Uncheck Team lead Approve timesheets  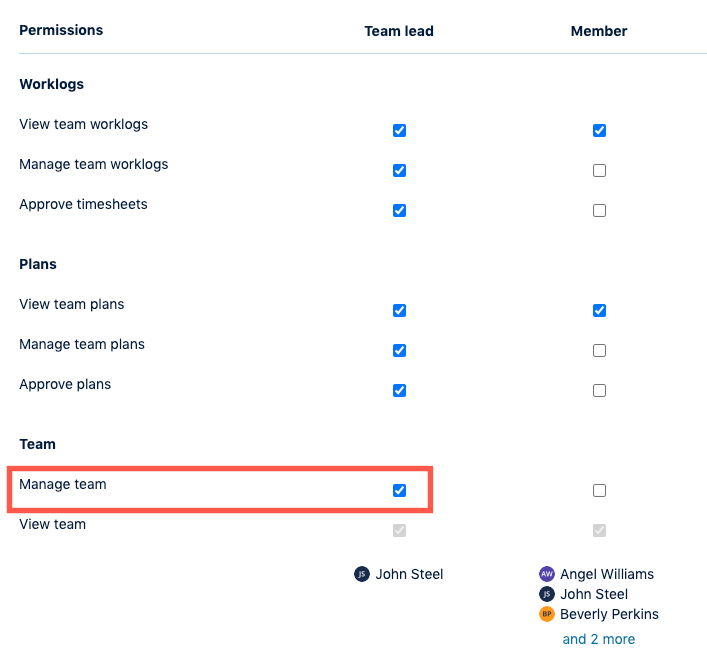pos(399,211)
